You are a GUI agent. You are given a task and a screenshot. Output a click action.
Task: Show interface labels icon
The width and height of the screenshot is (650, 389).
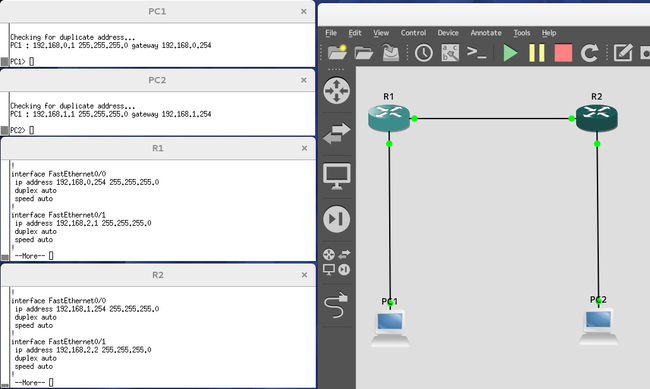click(450, 53)
